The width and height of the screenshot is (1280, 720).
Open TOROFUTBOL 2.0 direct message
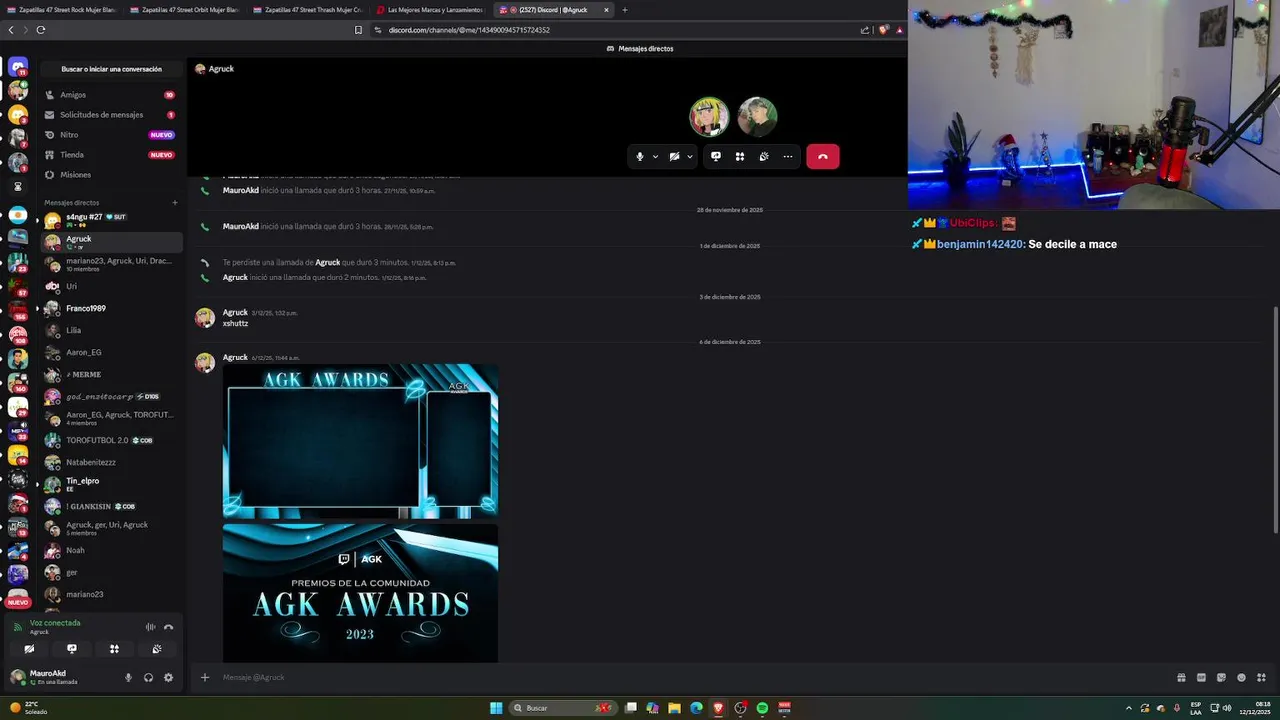click(x=111, y=440)
